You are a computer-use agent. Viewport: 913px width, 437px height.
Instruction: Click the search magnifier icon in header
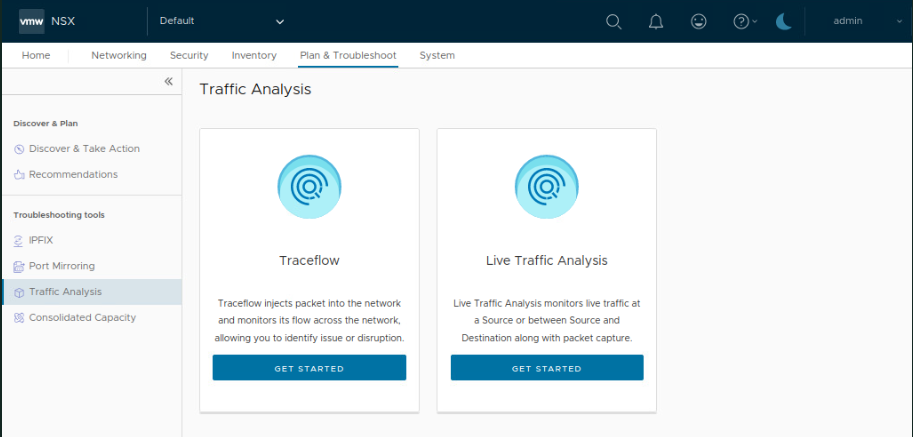click(x=614, y=21)
